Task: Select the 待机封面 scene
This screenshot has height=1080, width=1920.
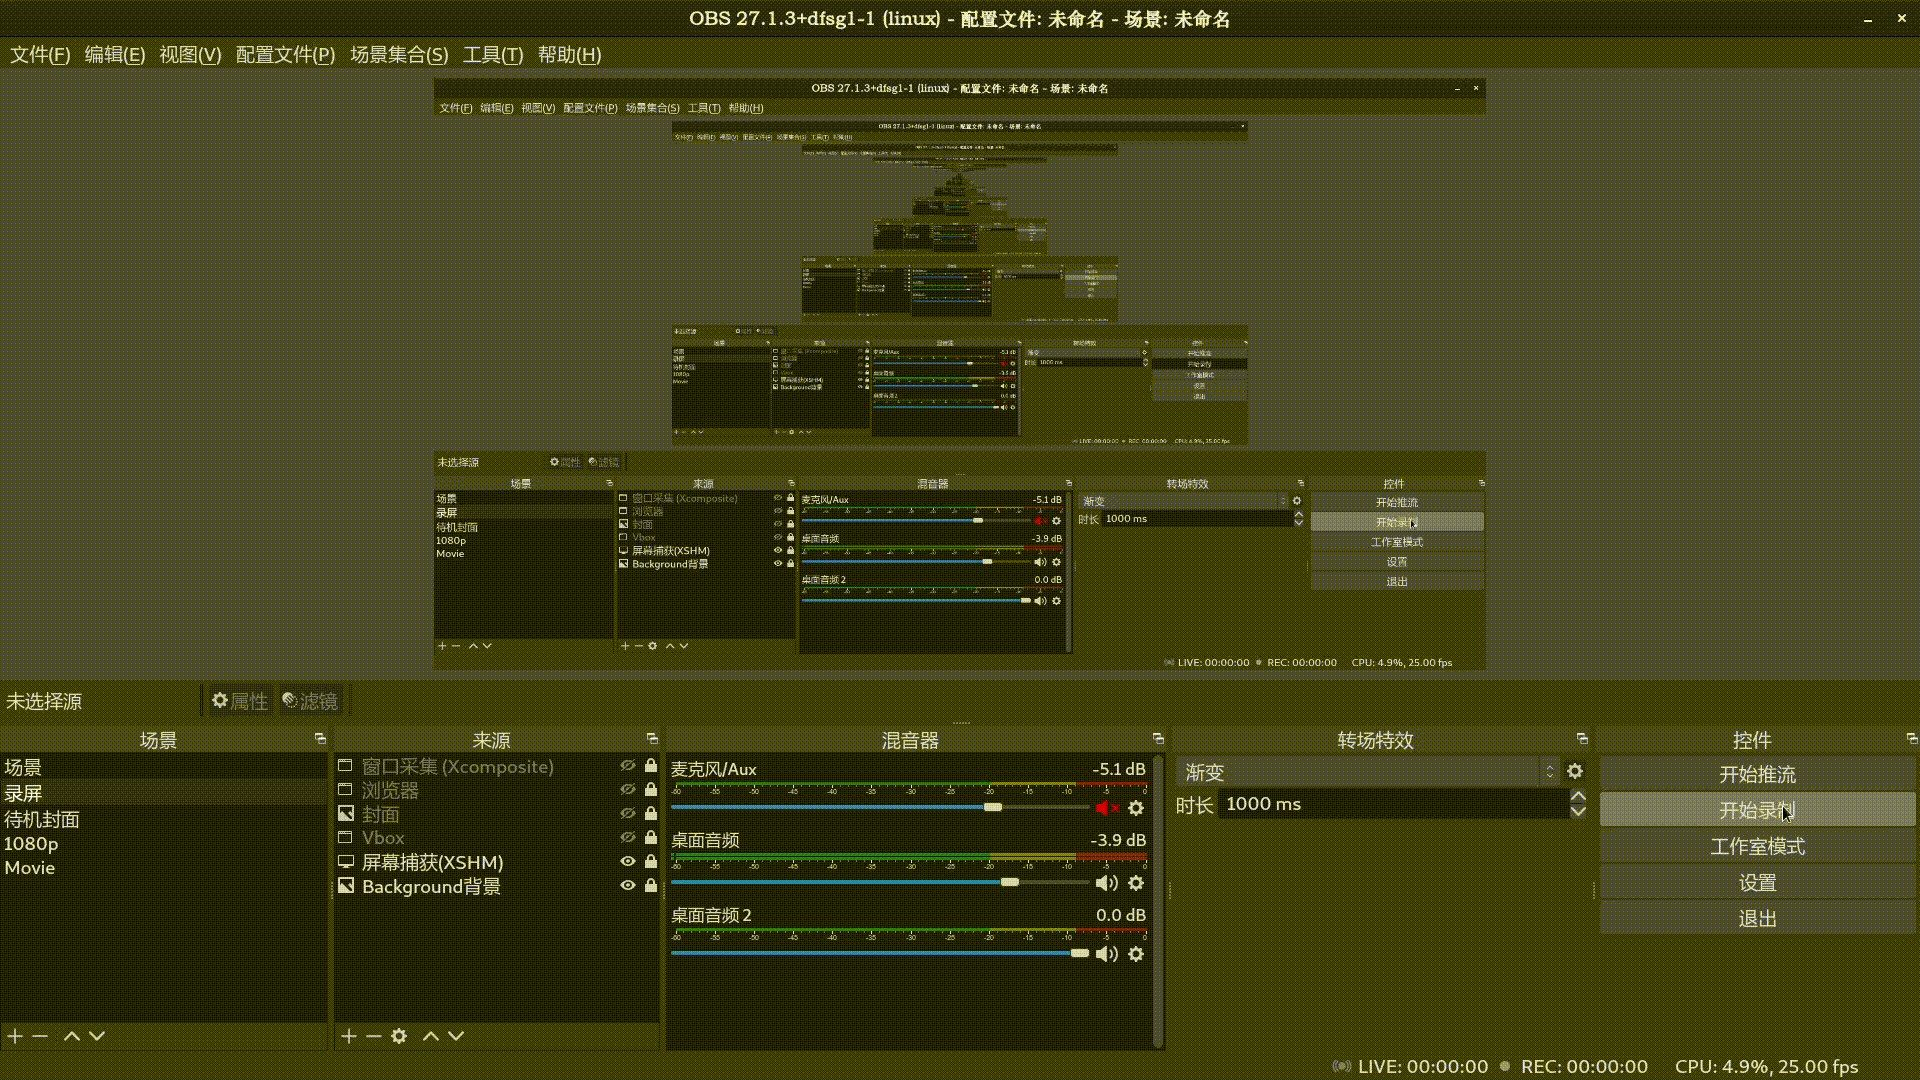Action: 163,819
